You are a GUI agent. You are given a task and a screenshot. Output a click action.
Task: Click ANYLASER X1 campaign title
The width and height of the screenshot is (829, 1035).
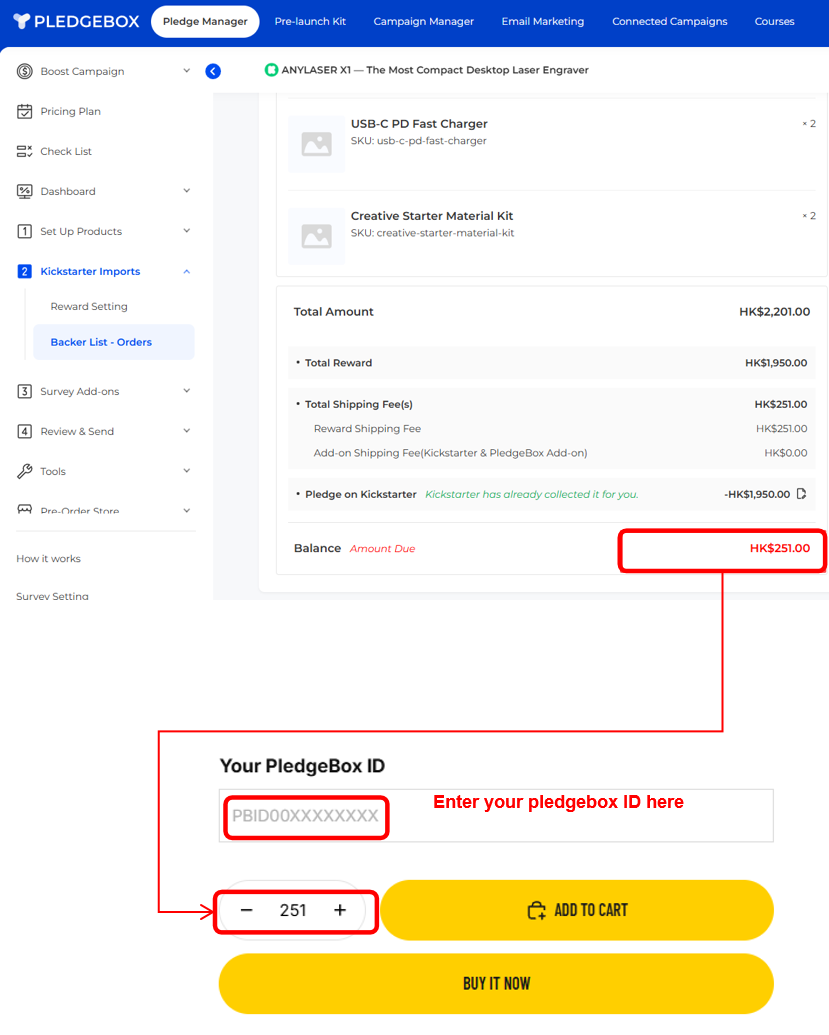[x=435, y=70]
